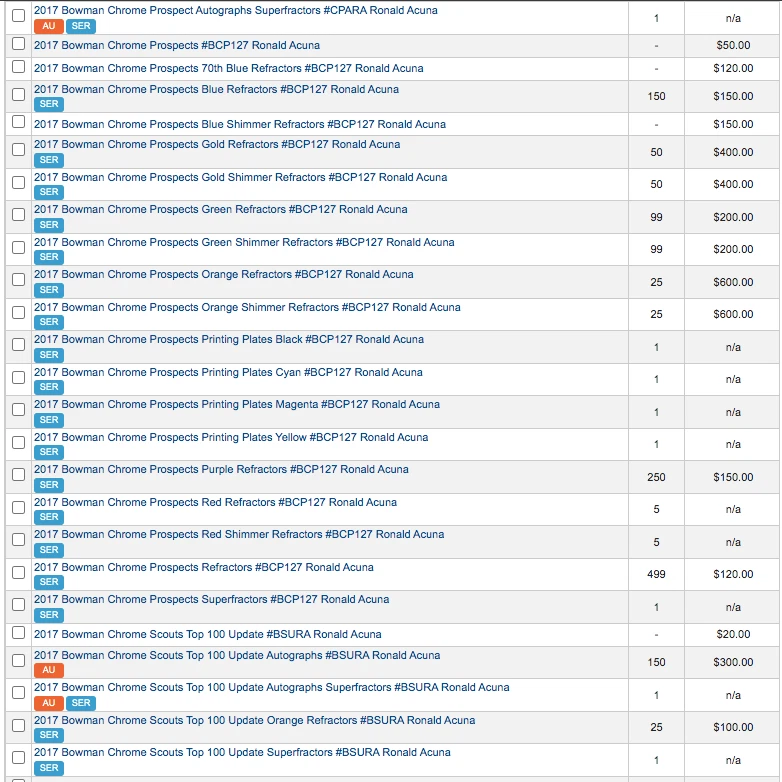Open Printing Plates Yellow card link
Viewport: 782px width, 782px height.
pyautogui.click(x=231, y=437)
